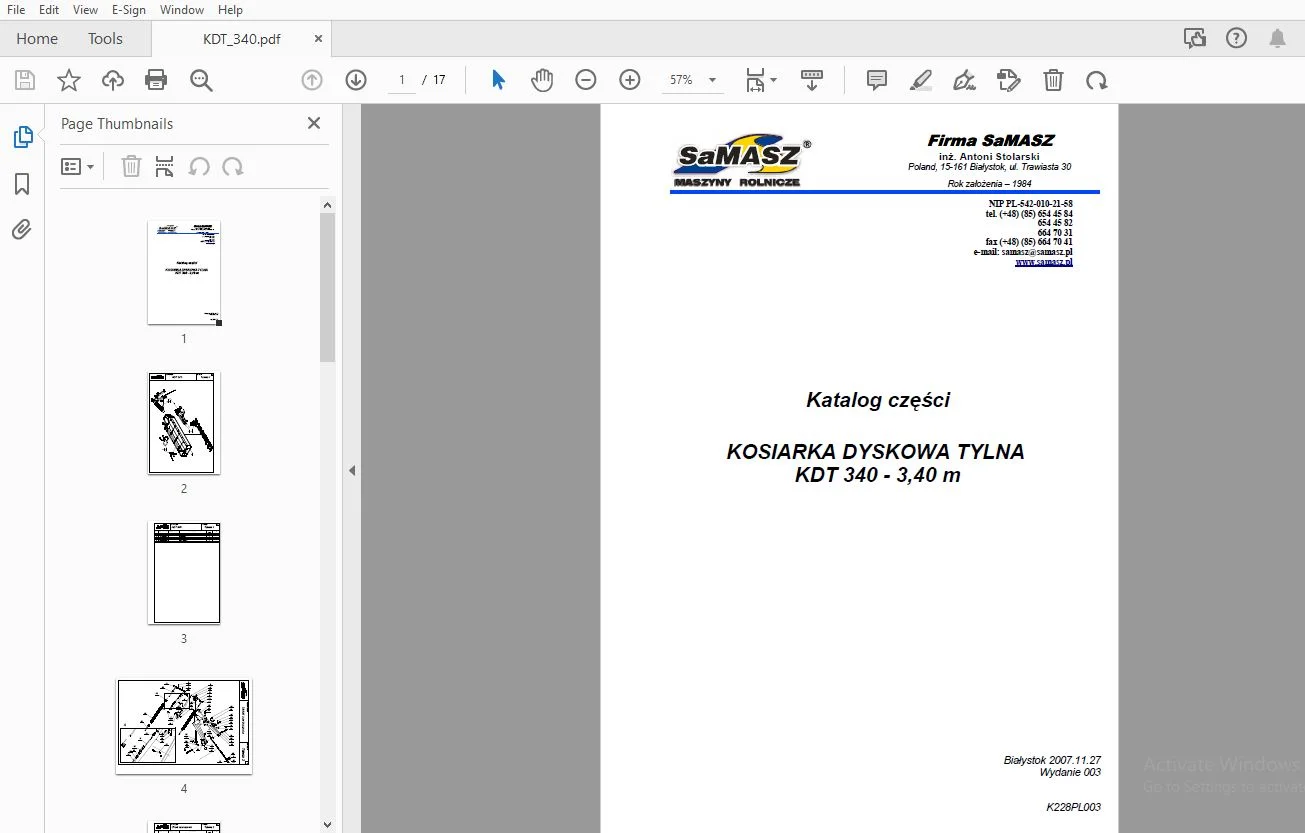Delete selected page in thumbnails panel

(131, 167)
